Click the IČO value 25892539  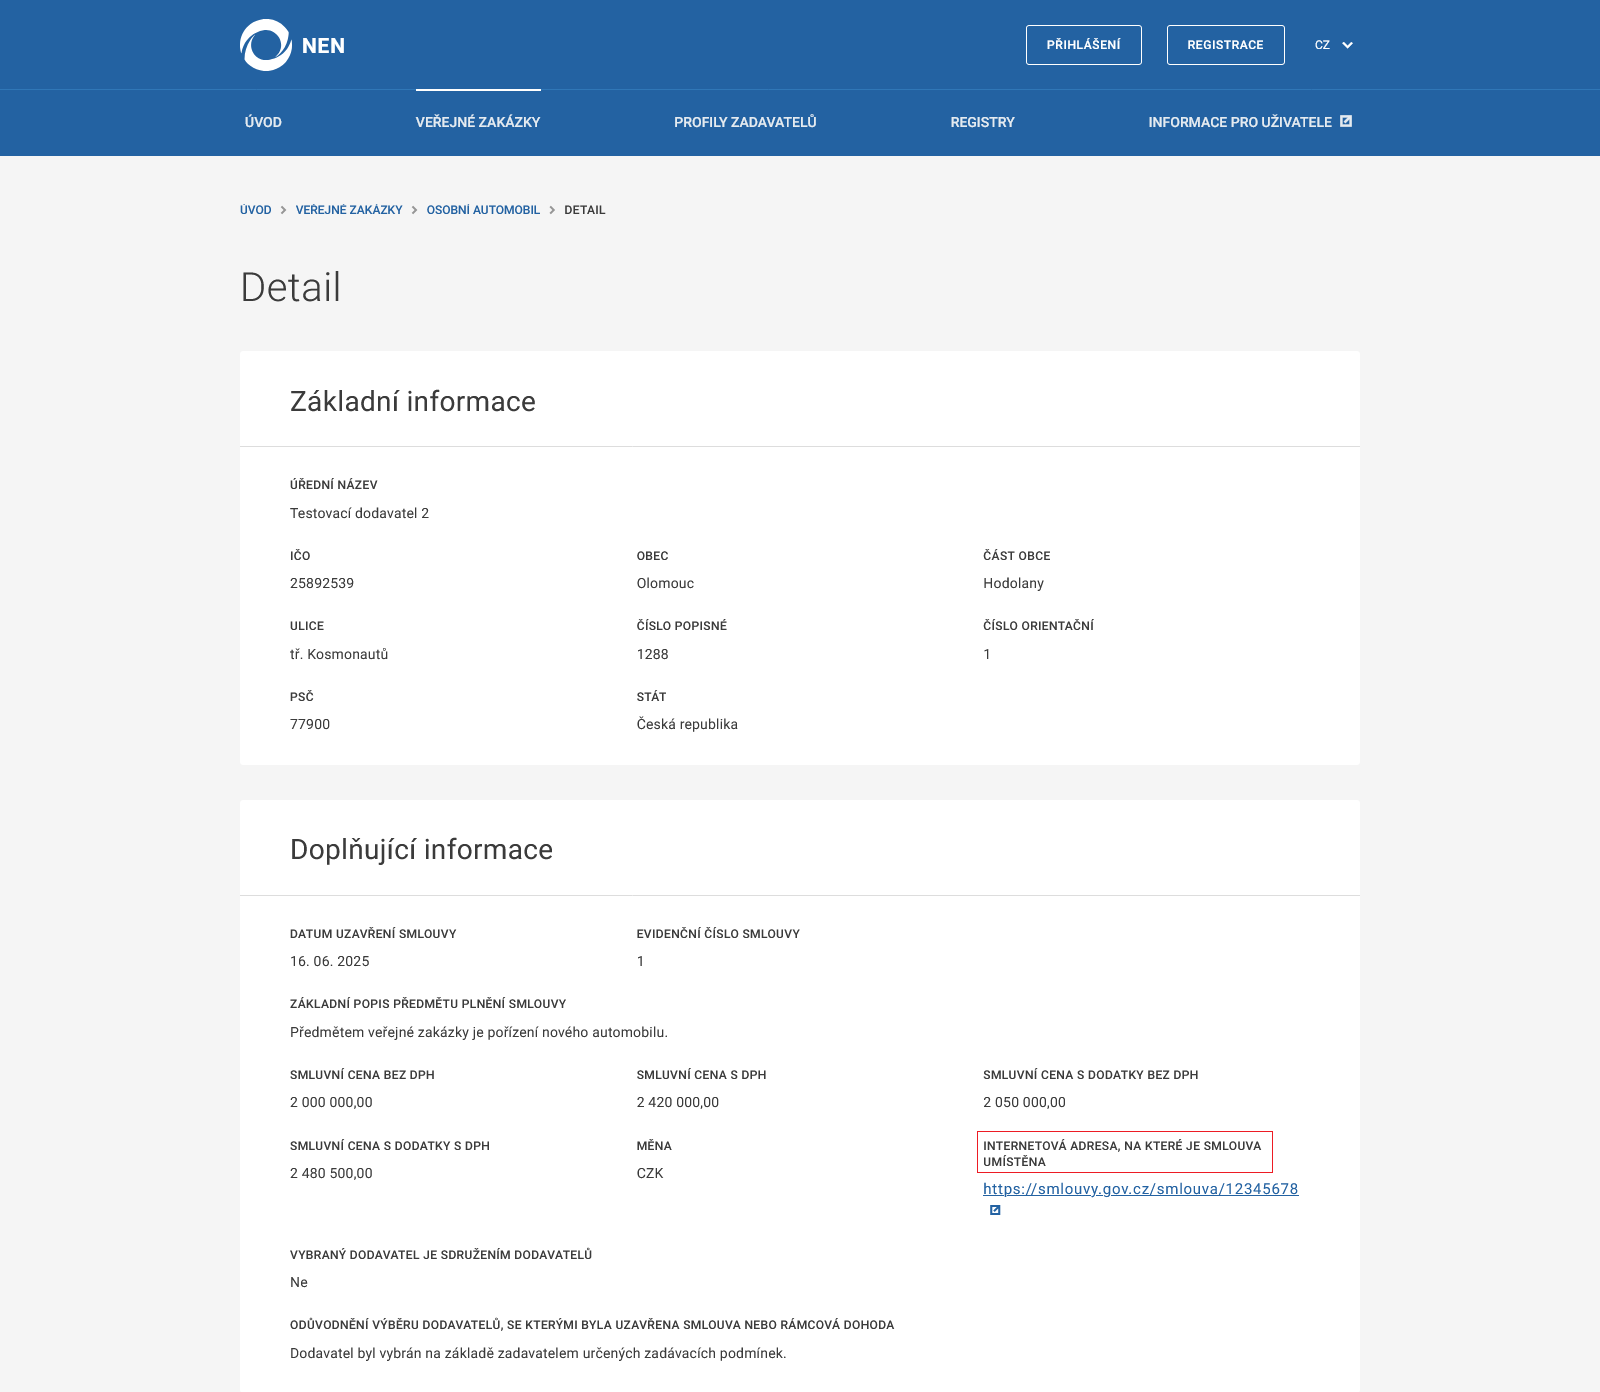pyautogui.click(x=322, y=583)
